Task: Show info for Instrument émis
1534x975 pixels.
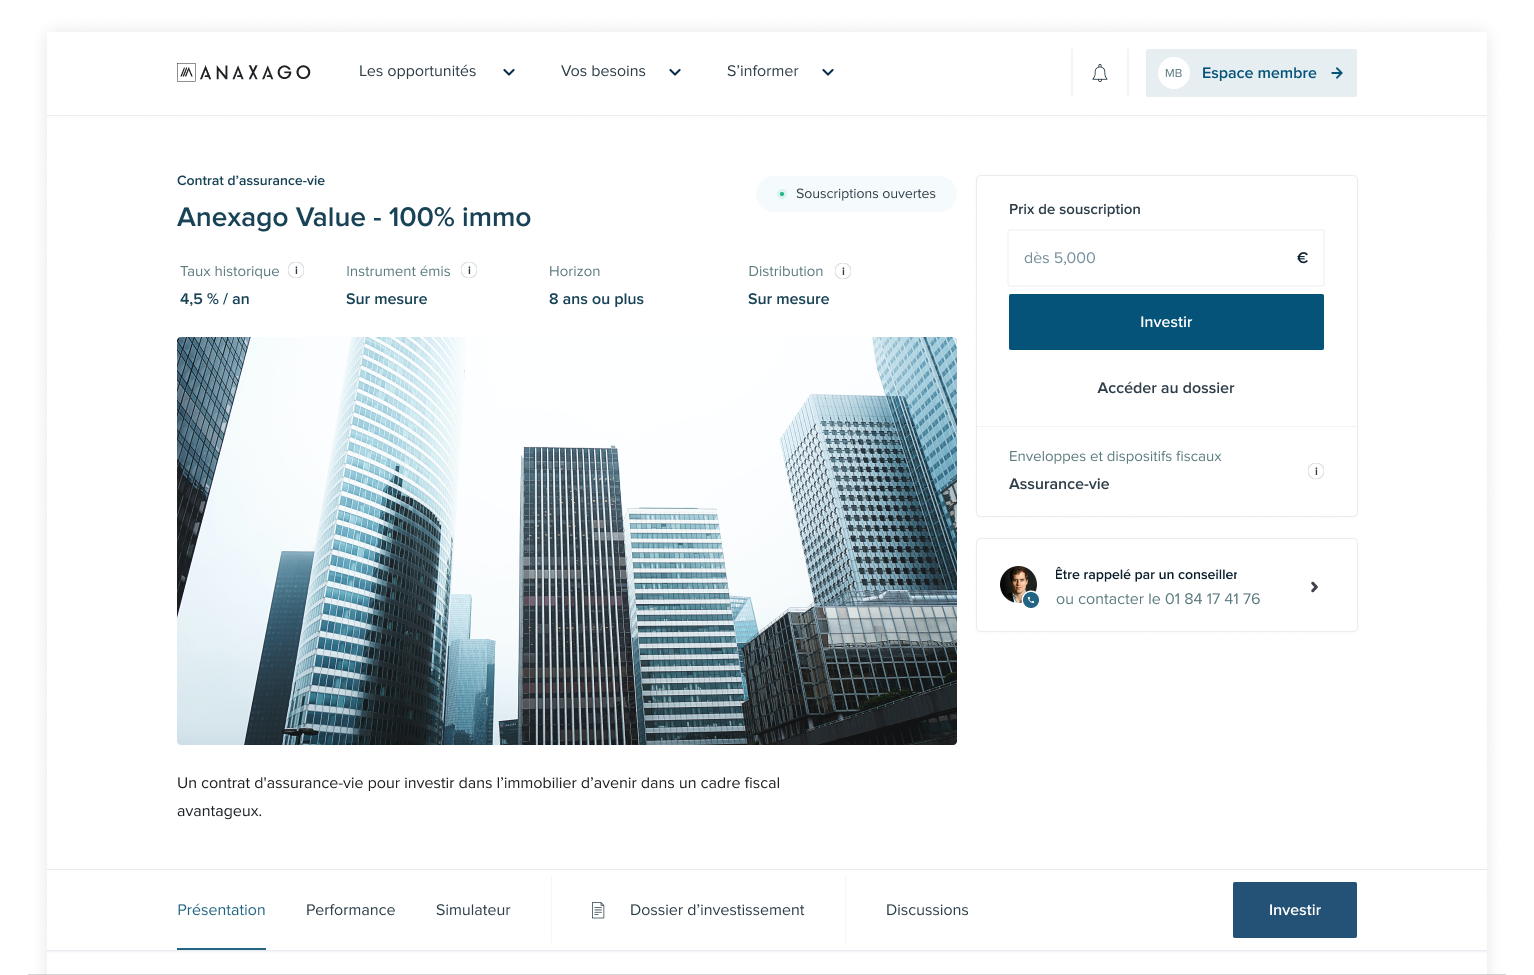Action: pos(469,270)
